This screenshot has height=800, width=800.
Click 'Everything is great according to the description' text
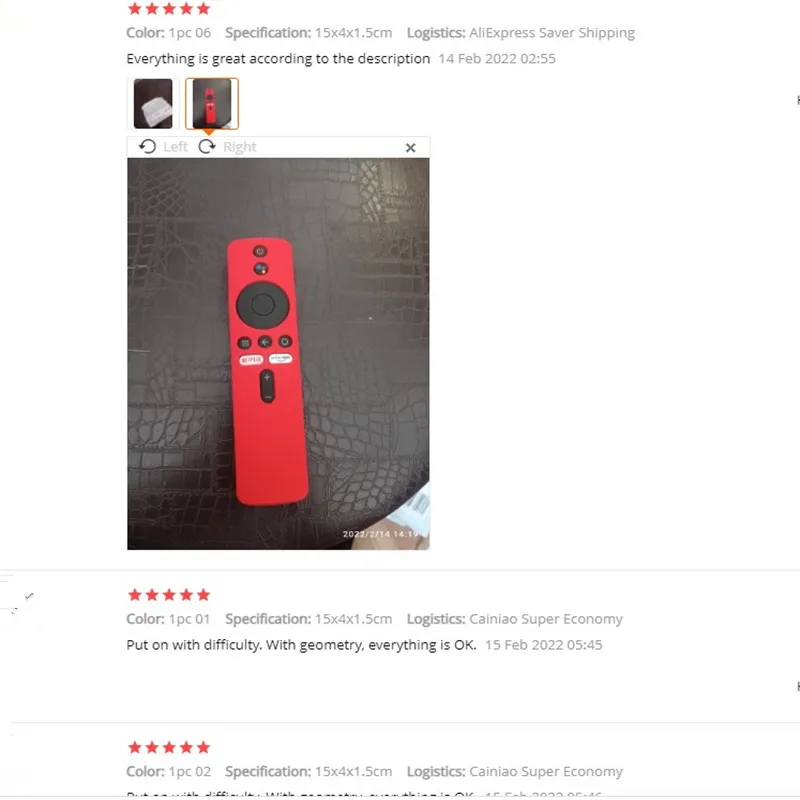pyautogui.click(x=278, y=59)
